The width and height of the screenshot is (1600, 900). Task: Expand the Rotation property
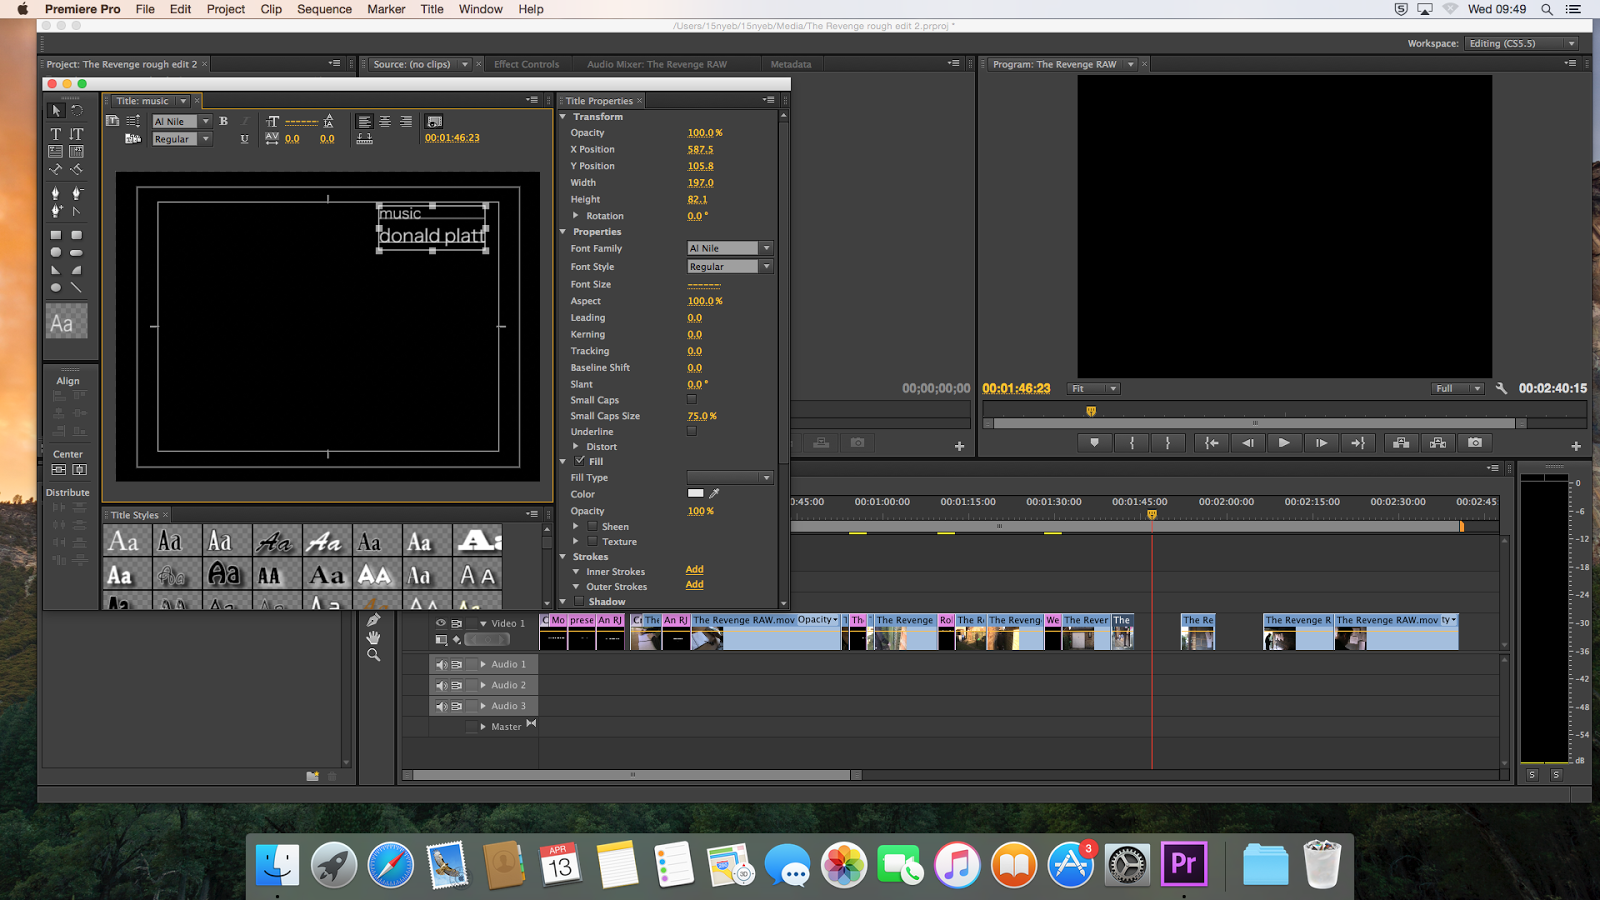pyautogui.click(x=576, y=216)
